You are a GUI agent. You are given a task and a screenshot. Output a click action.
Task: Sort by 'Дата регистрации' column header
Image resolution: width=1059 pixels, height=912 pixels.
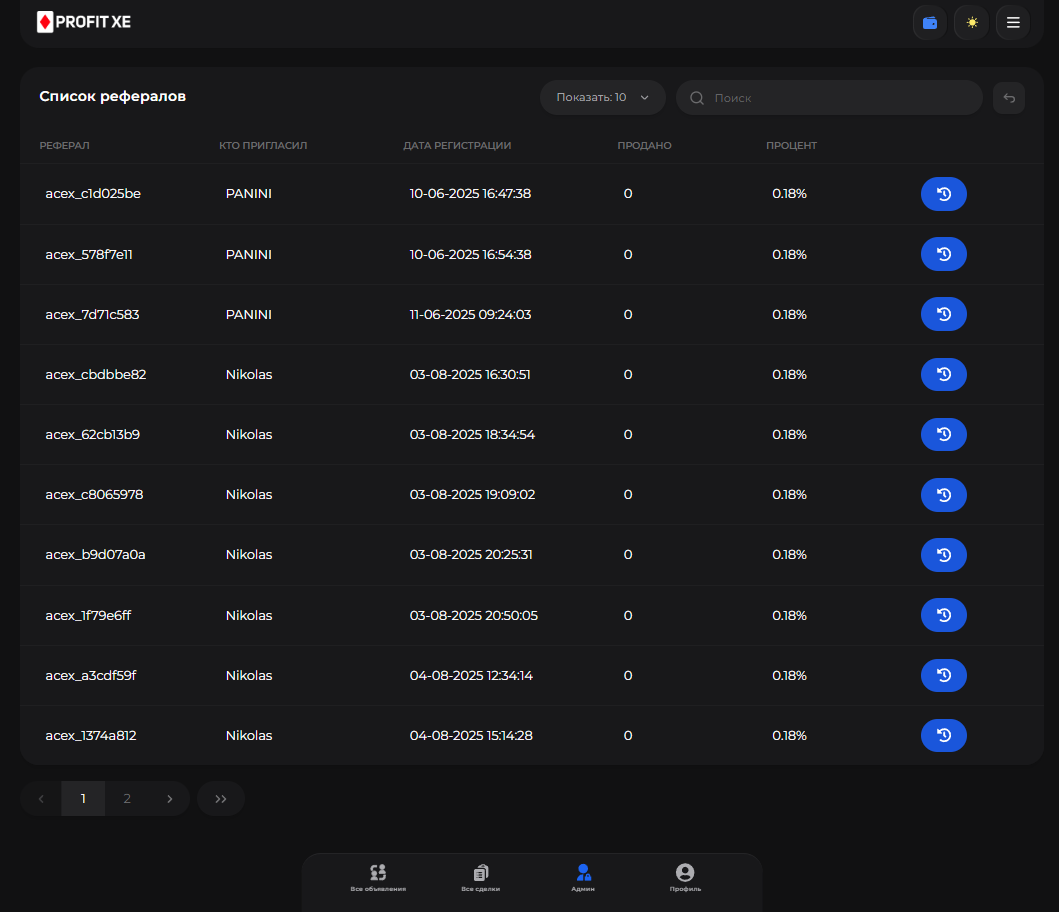[x=457, y=146]
